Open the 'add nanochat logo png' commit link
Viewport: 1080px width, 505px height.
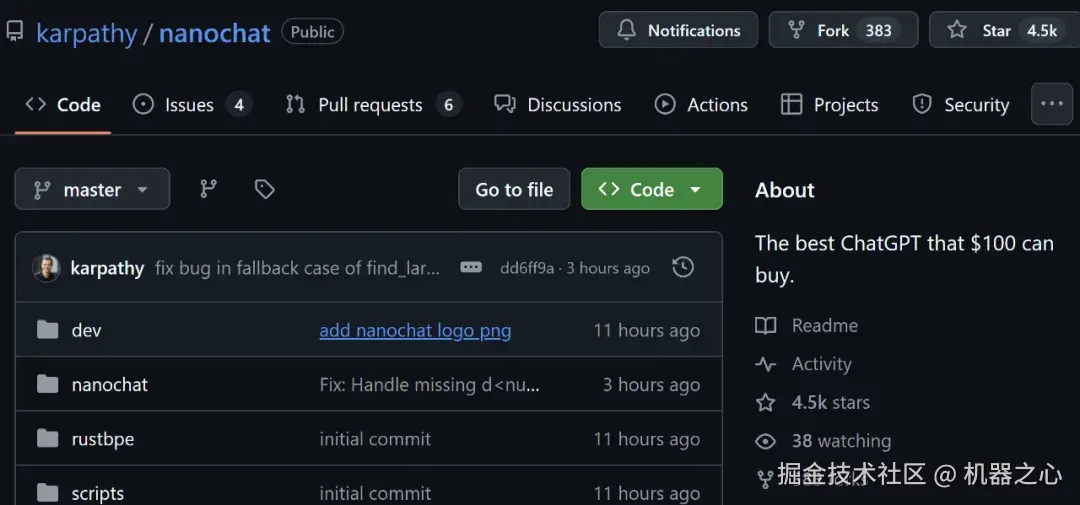pyautogui.click(x=415, y=330)
